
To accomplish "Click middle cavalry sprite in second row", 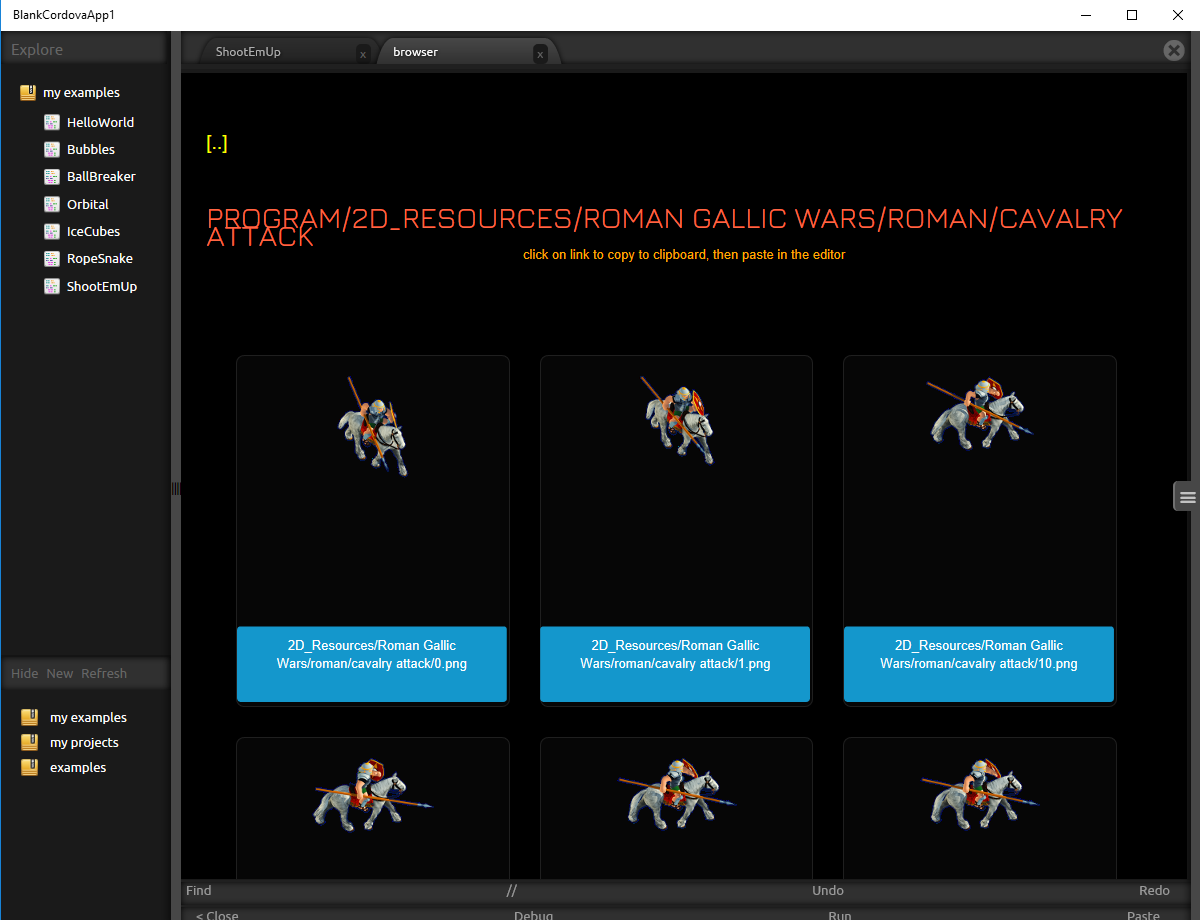I will click(677, 794).
